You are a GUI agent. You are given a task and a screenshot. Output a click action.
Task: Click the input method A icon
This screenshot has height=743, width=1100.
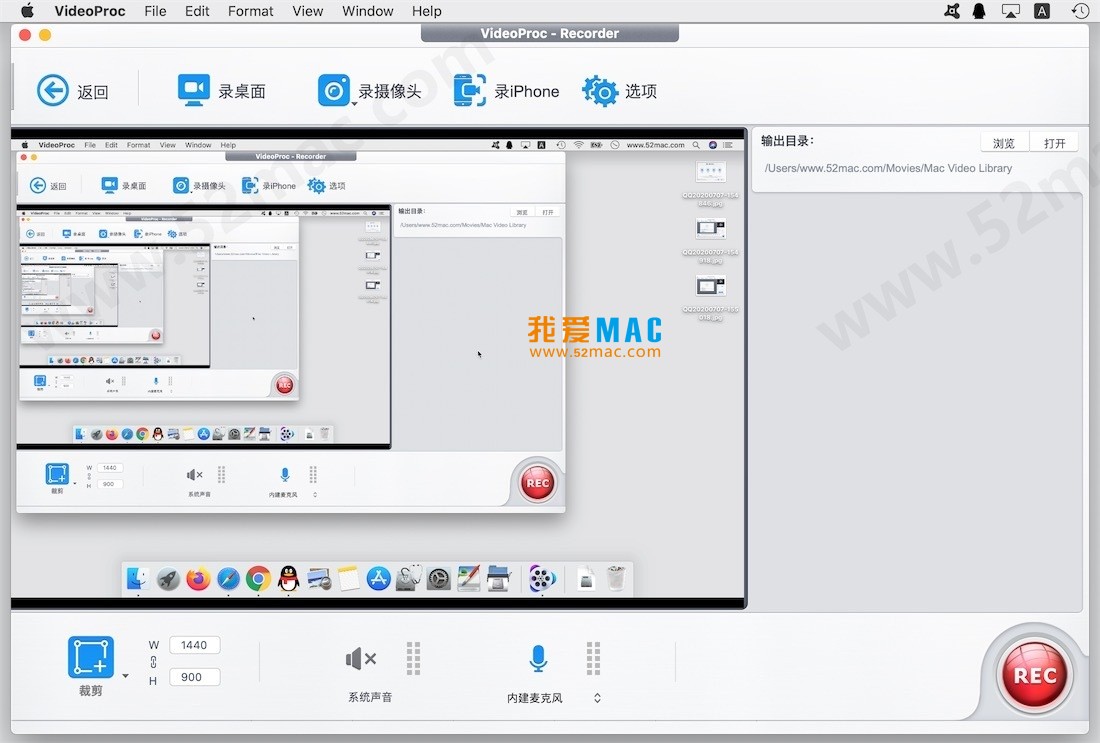(x=1042, y=11)
